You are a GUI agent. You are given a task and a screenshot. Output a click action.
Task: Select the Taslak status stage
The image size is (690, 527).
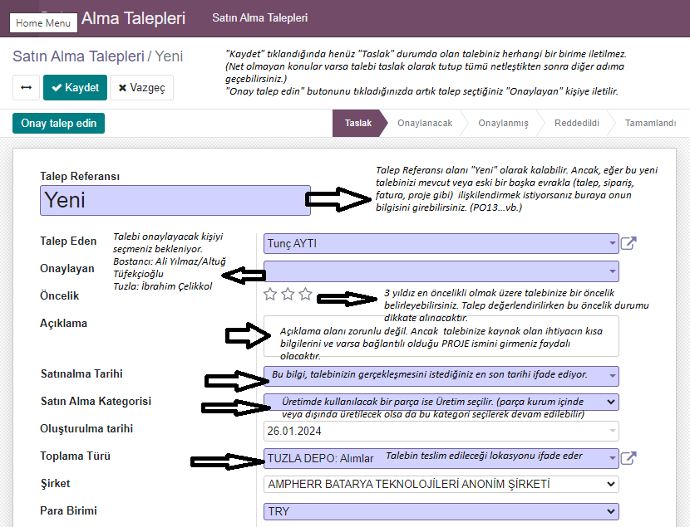pos(358,123)
